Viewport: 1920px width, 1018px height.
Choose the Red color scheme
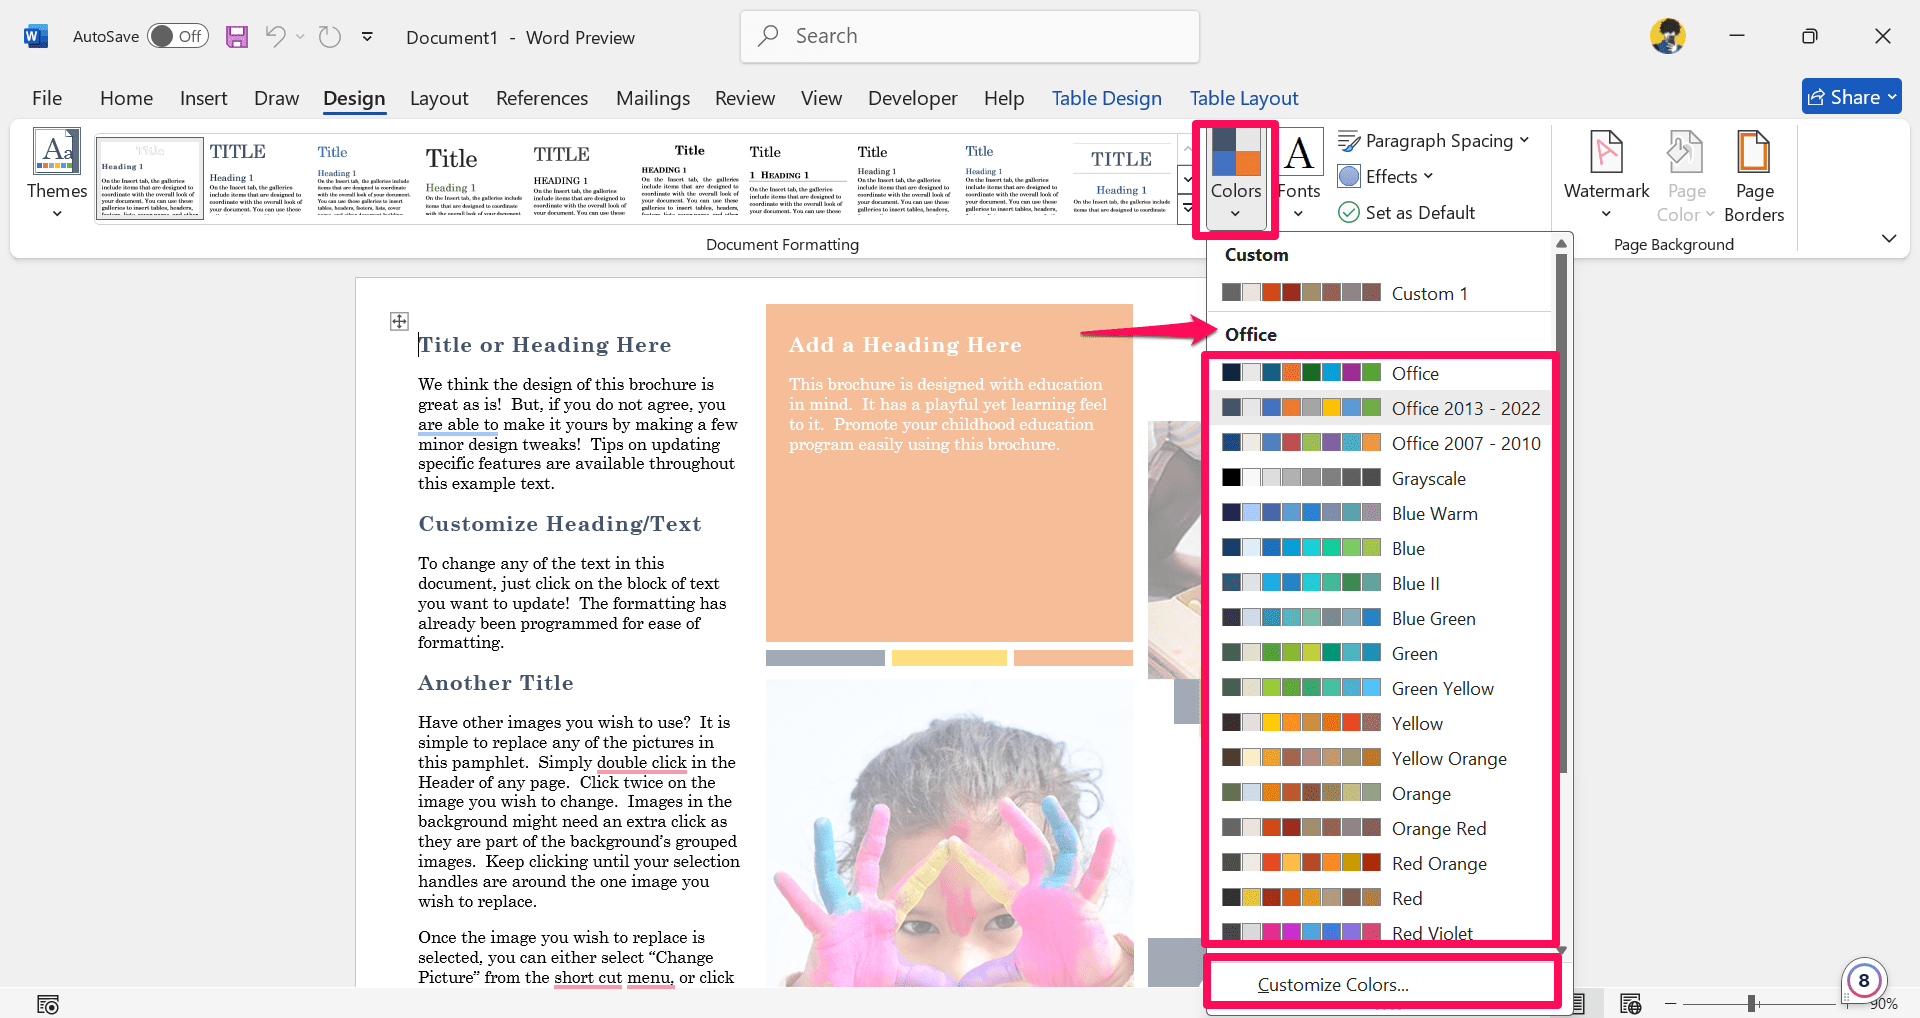click(x=1380, y=898)
